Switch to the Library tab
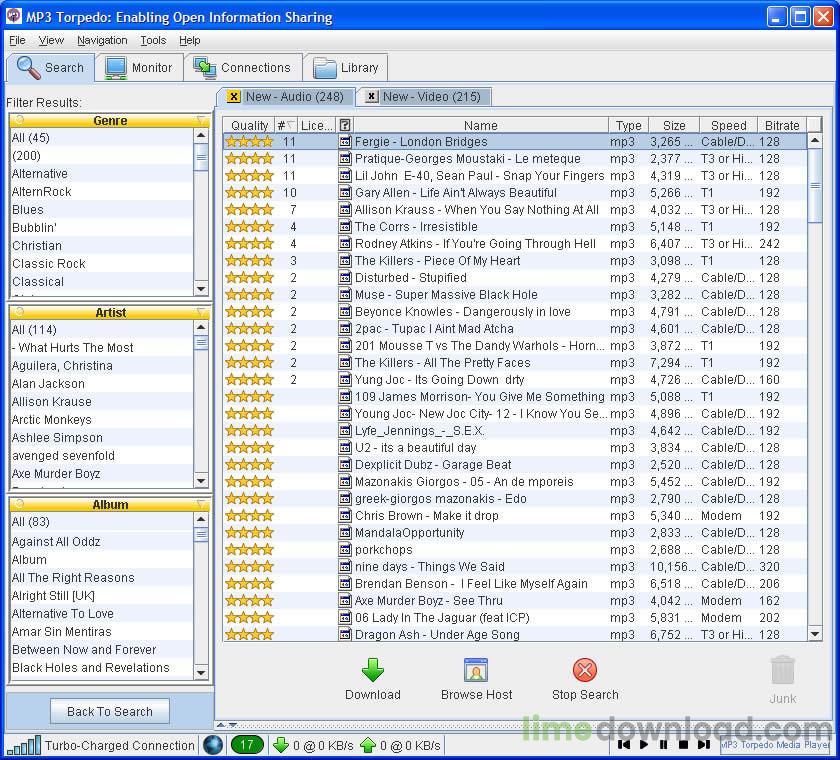840x760 pixels. pyautogui.click(x=346, y=68)
